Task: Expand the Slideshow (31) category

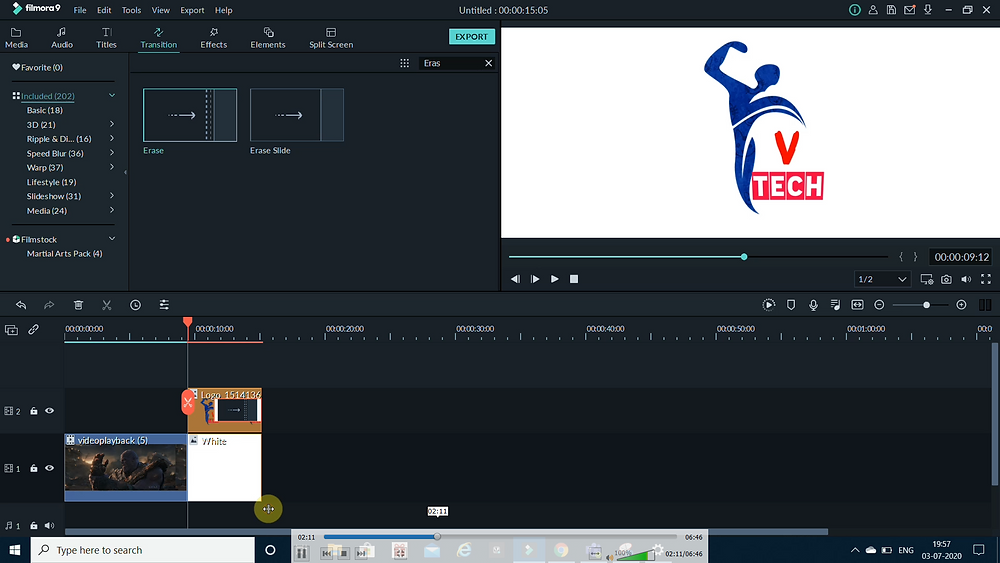Action: (x=112, y=196)
